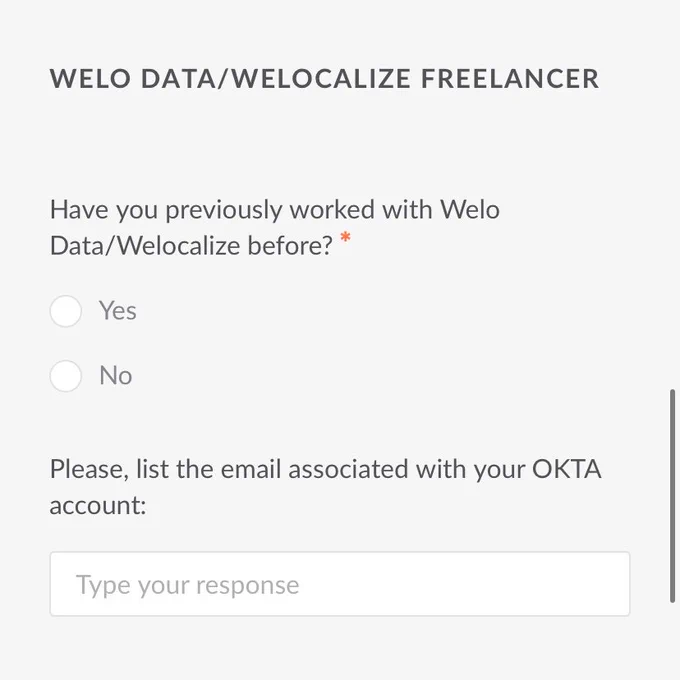Click the word 'Welo' ending the first question line
Image resolution: width=680 pixels, height=680 pixels.
470,209
